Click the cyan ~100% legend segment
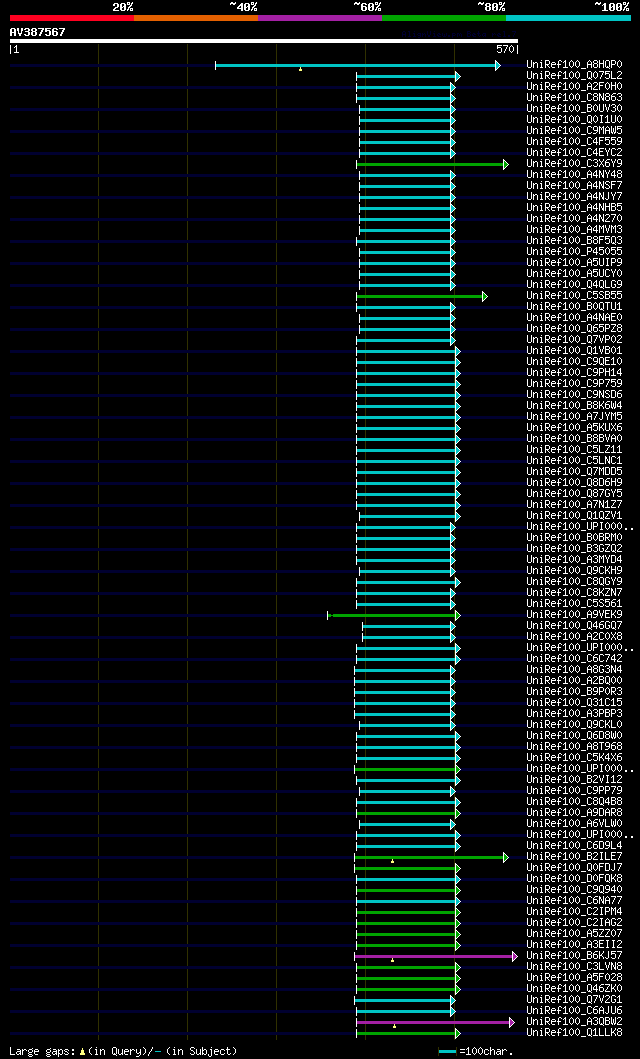Viewport: 640px width, 1059px height. 568,18
